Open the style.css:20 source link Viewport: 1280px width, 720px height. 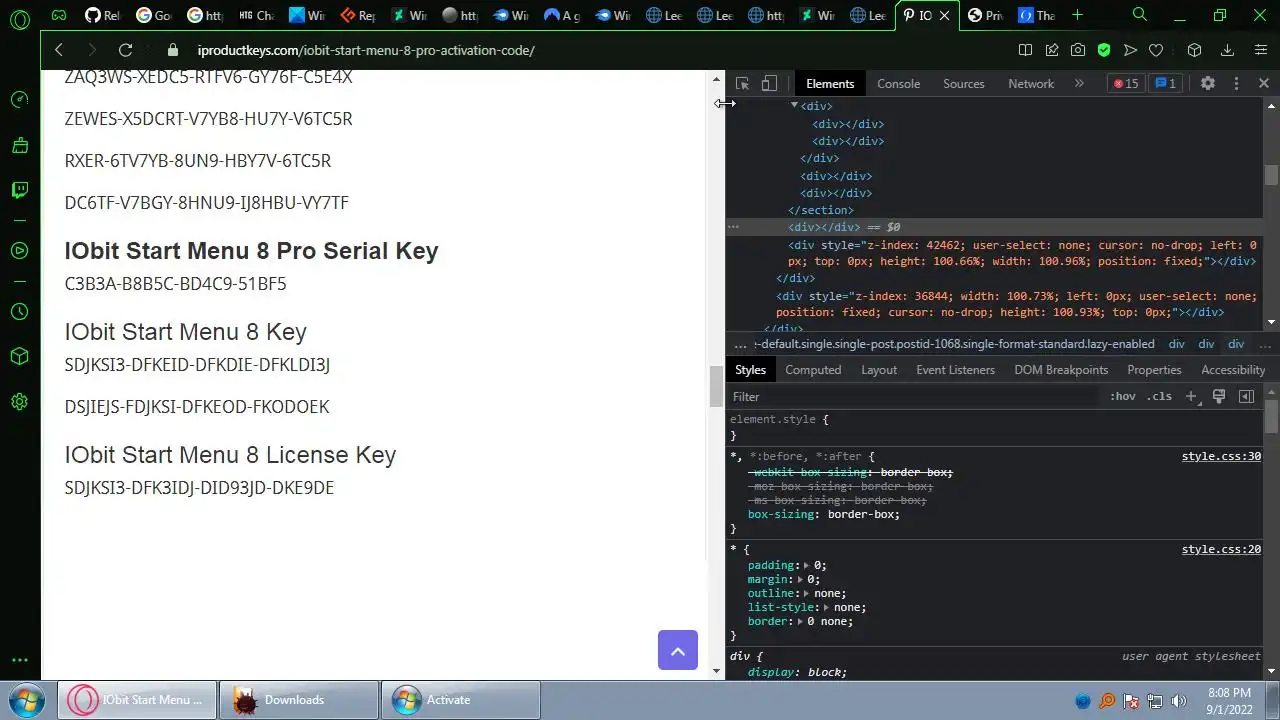tap(1221, 549)
